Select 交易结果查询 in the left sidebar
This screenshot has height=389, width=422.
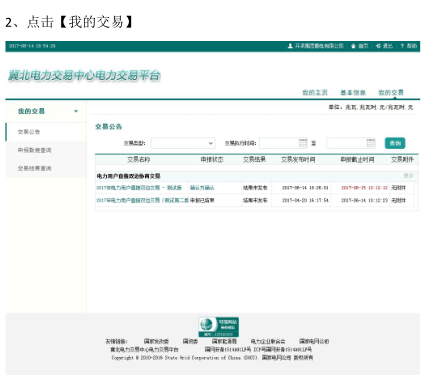(34, 168)
